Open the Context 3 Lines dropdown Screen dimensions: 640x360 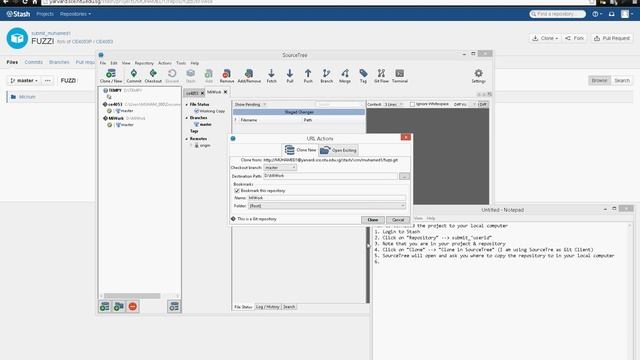(393, 104)
